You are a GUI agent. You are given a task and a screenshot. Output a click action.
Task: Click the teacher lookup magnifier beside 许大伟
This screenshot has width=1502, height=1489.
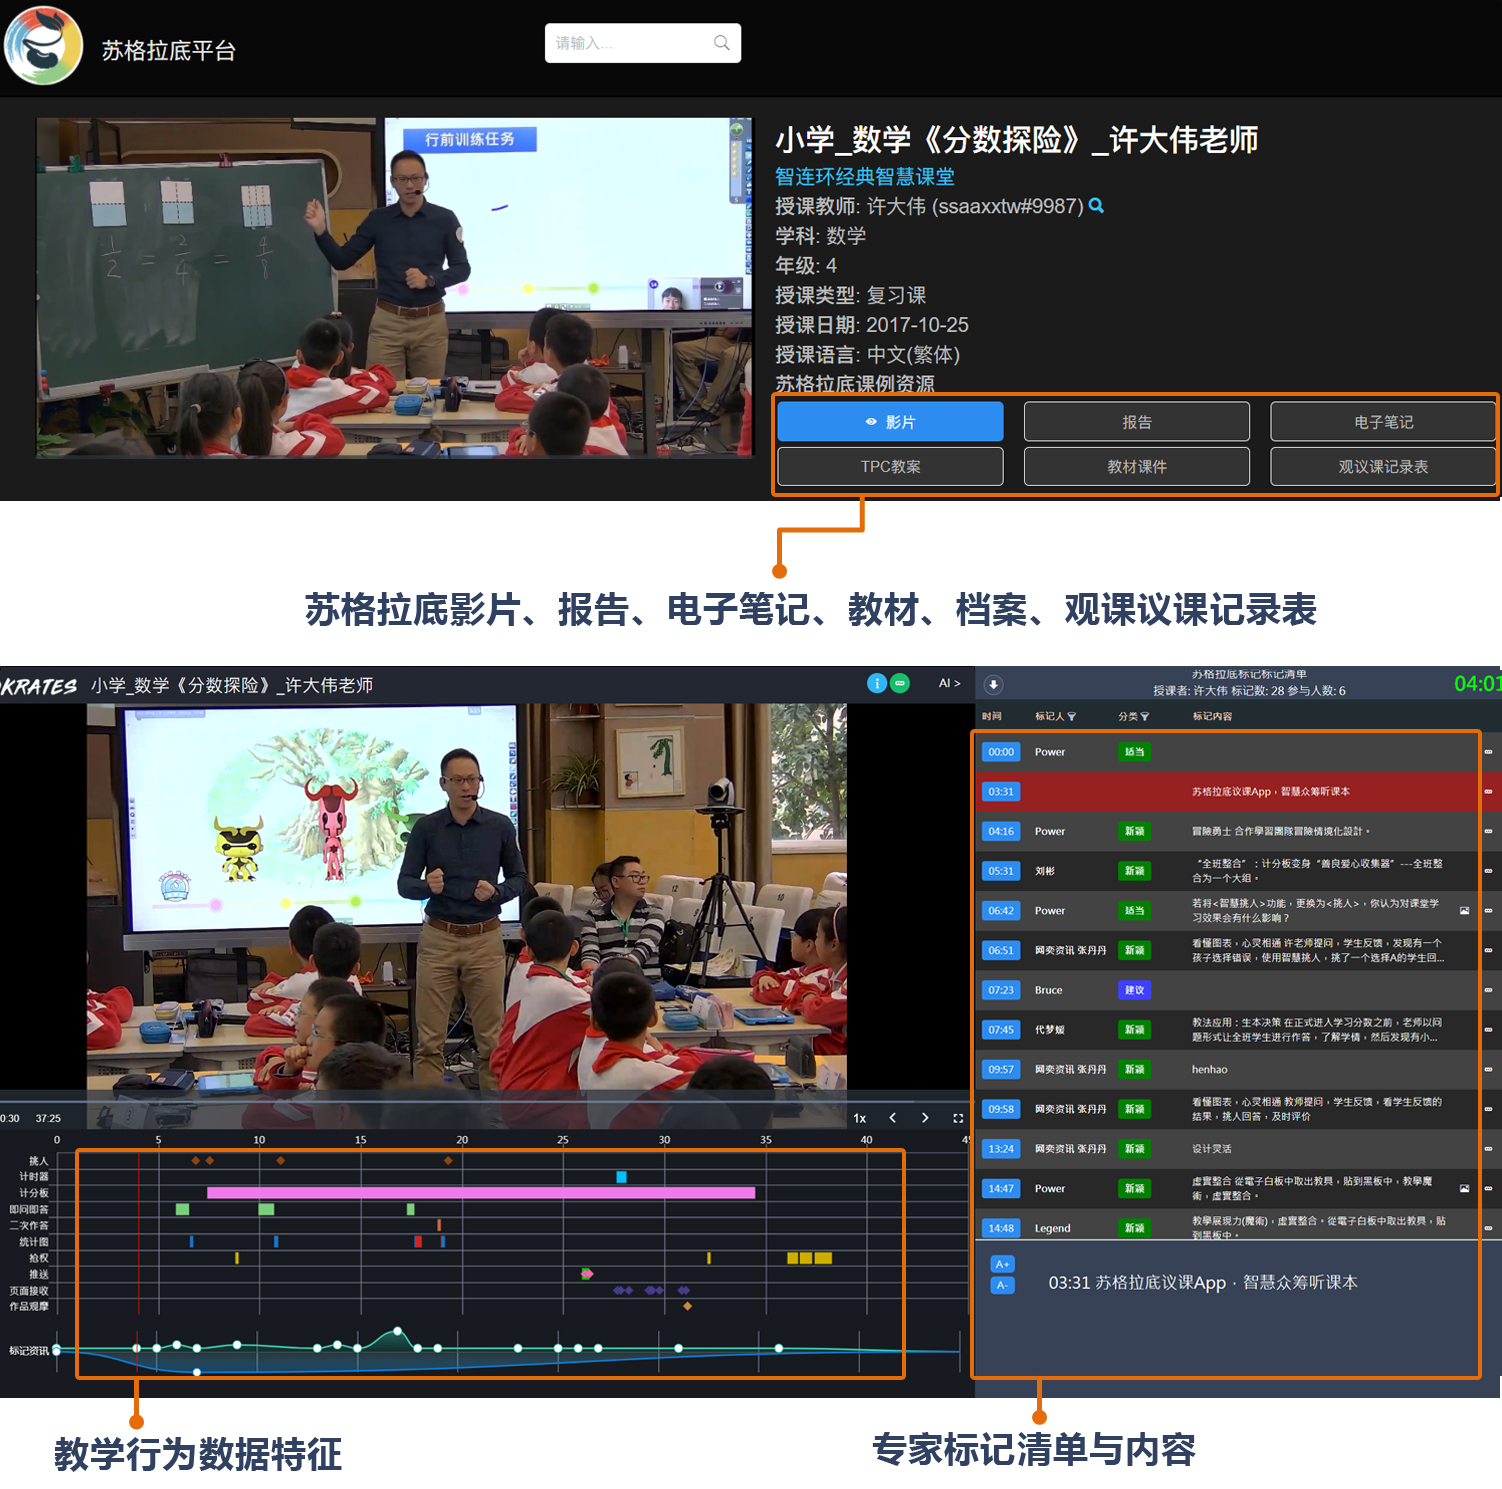point(1096,206)
